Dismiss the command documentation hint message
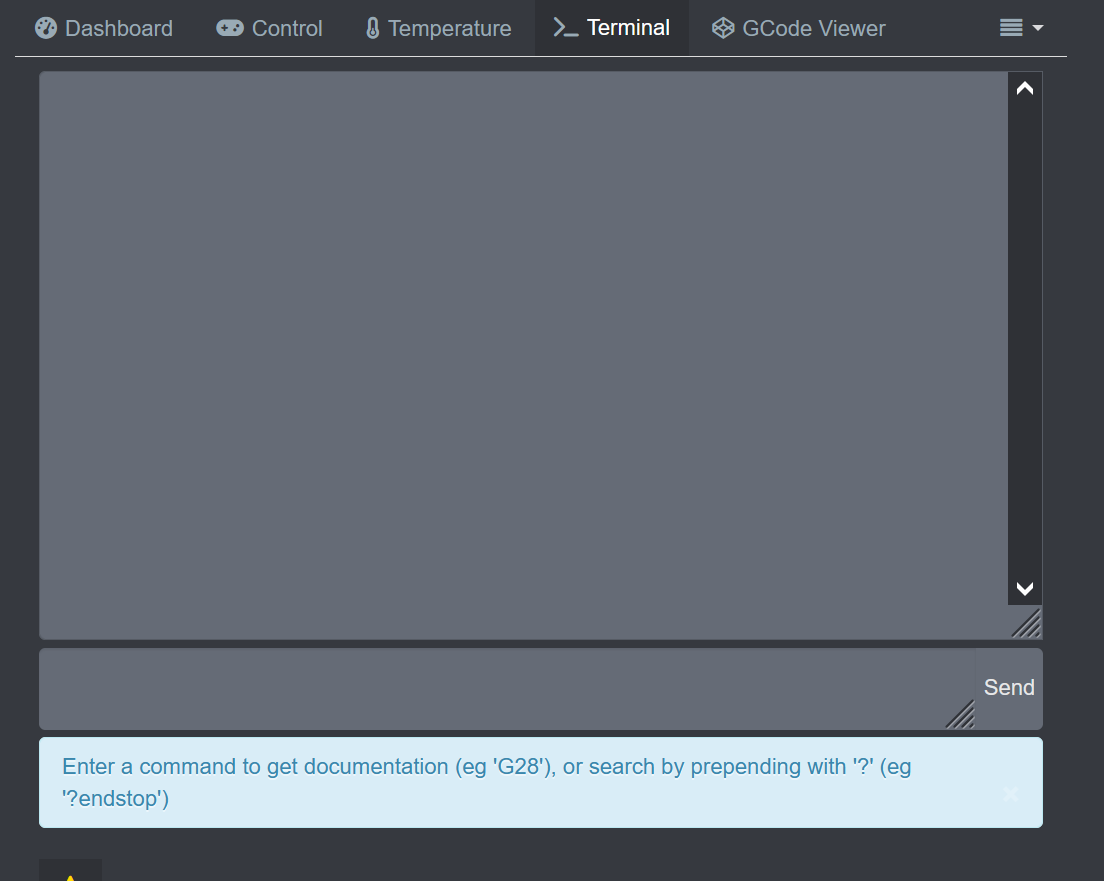Image resolution: width=1104 pixels, height=881 pixels. [1010, 792]
